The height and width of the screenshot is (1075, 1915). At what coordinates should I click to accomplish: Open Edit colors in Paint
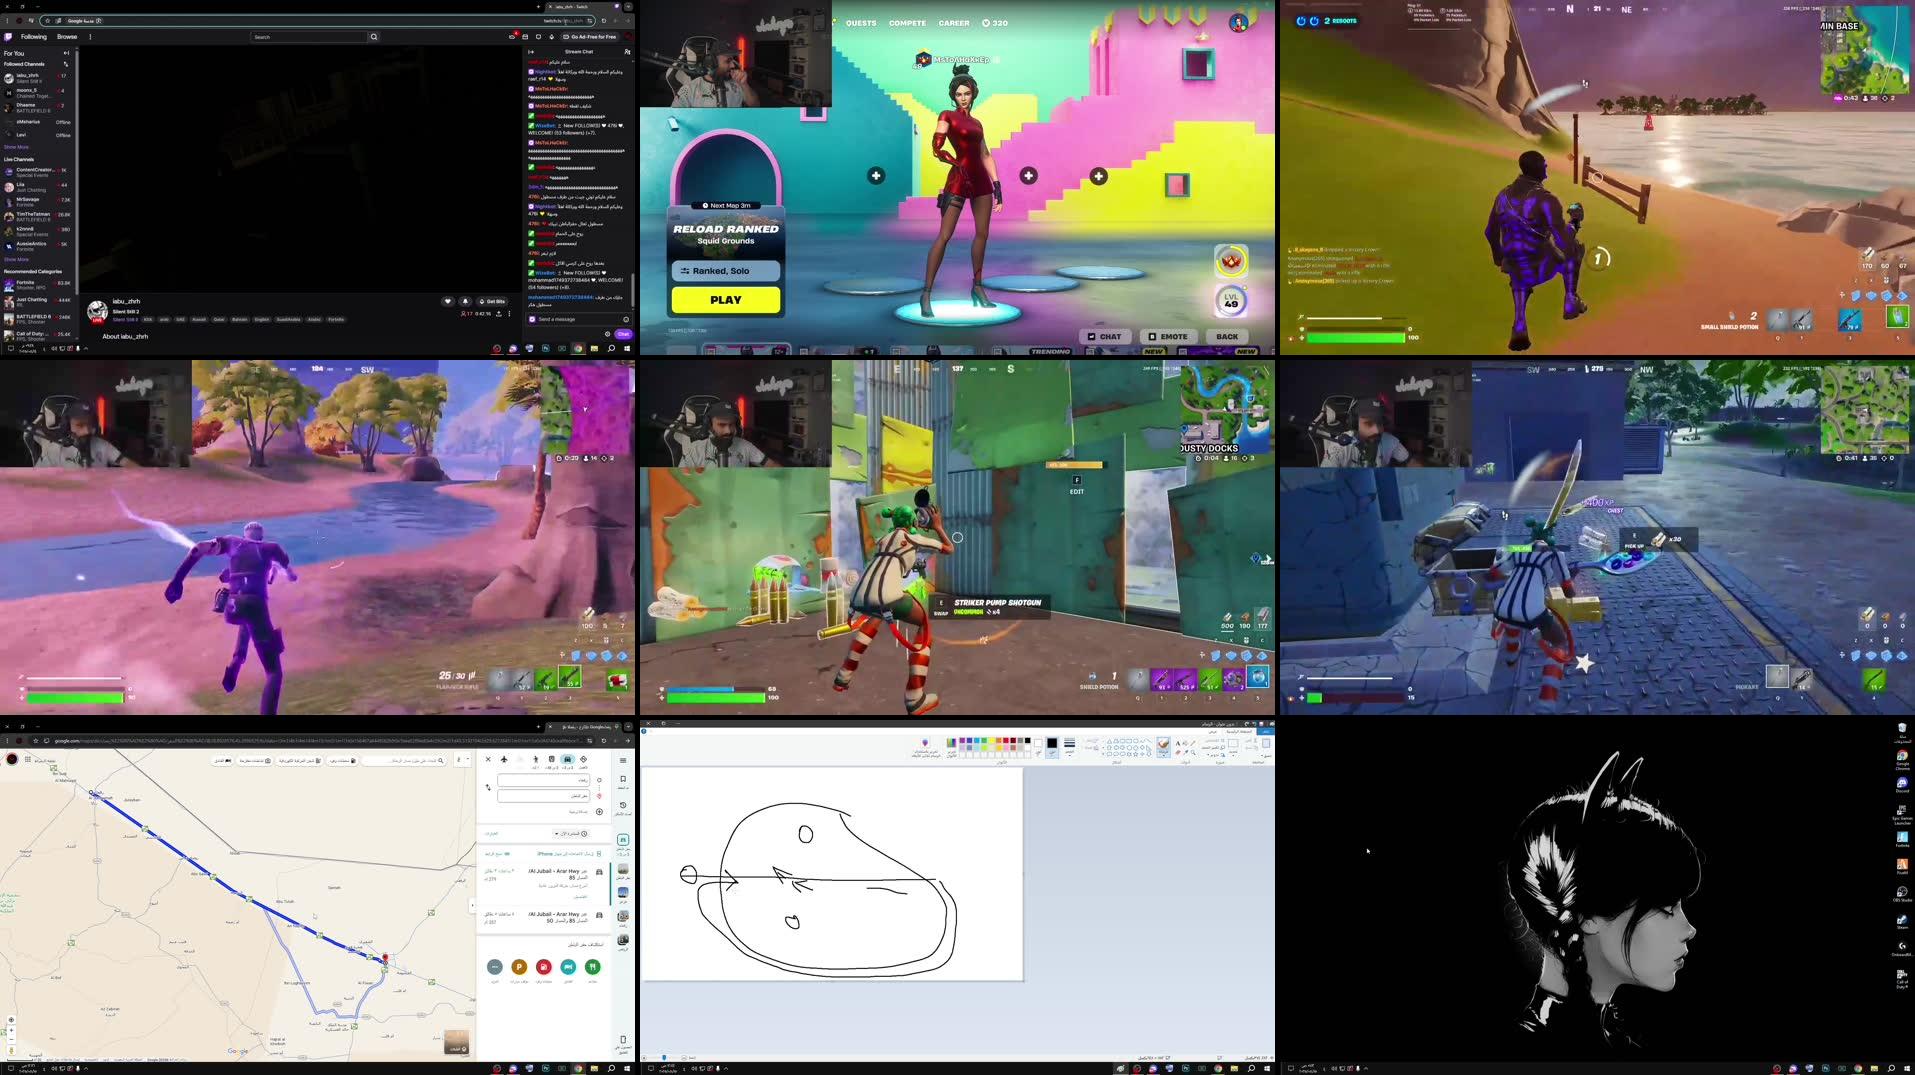point(952,747)
